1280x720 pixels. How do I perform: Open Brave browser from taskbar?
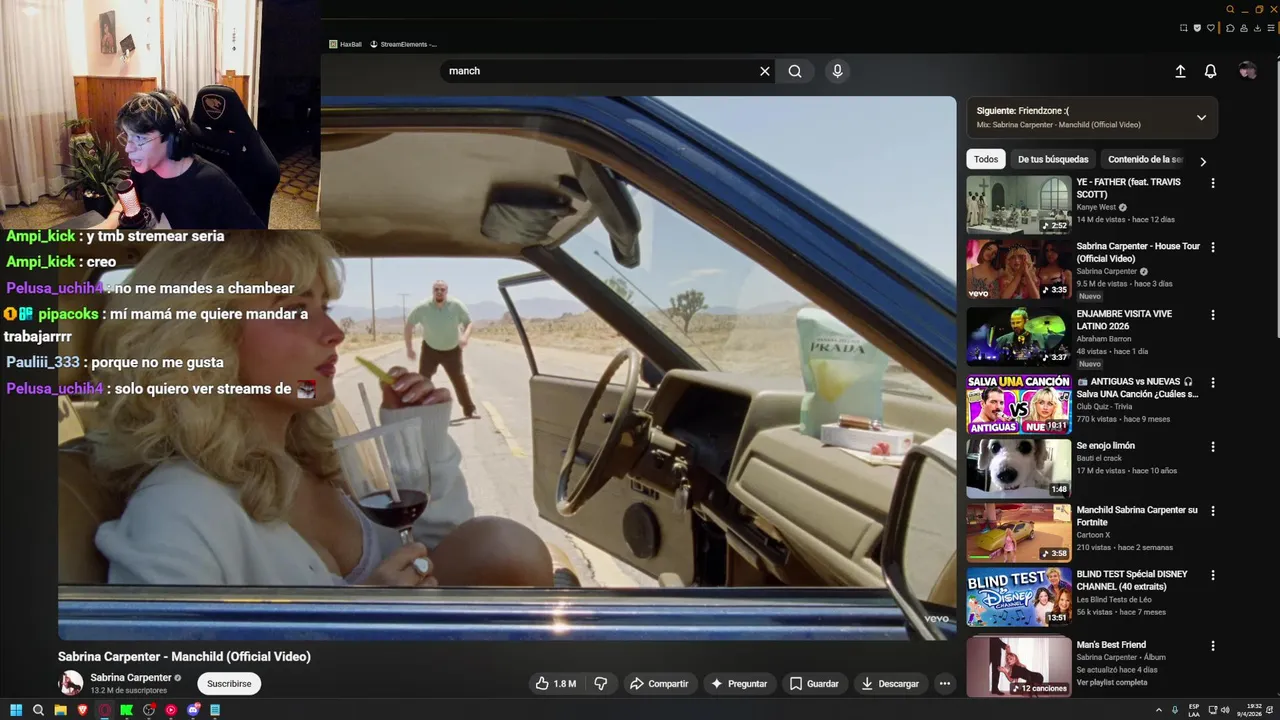tap(82, 710)
